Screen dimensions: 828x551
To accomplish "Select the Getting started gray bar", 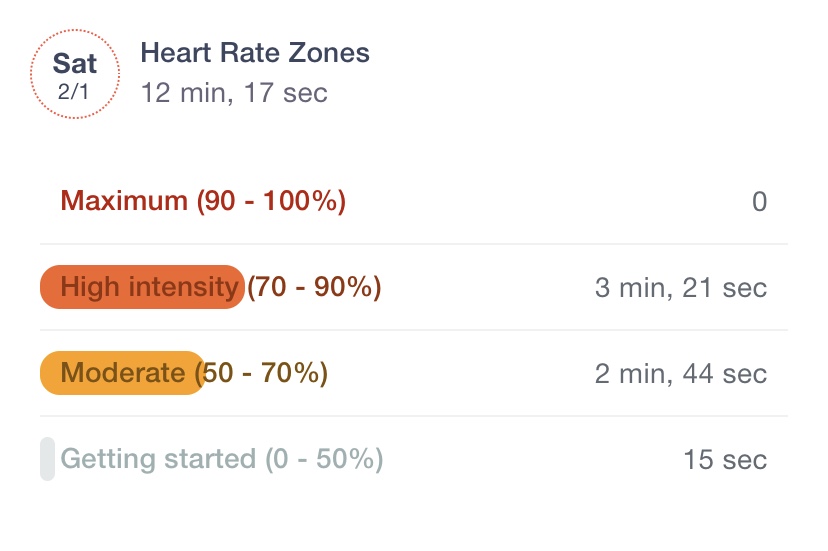I will point(48,459).
